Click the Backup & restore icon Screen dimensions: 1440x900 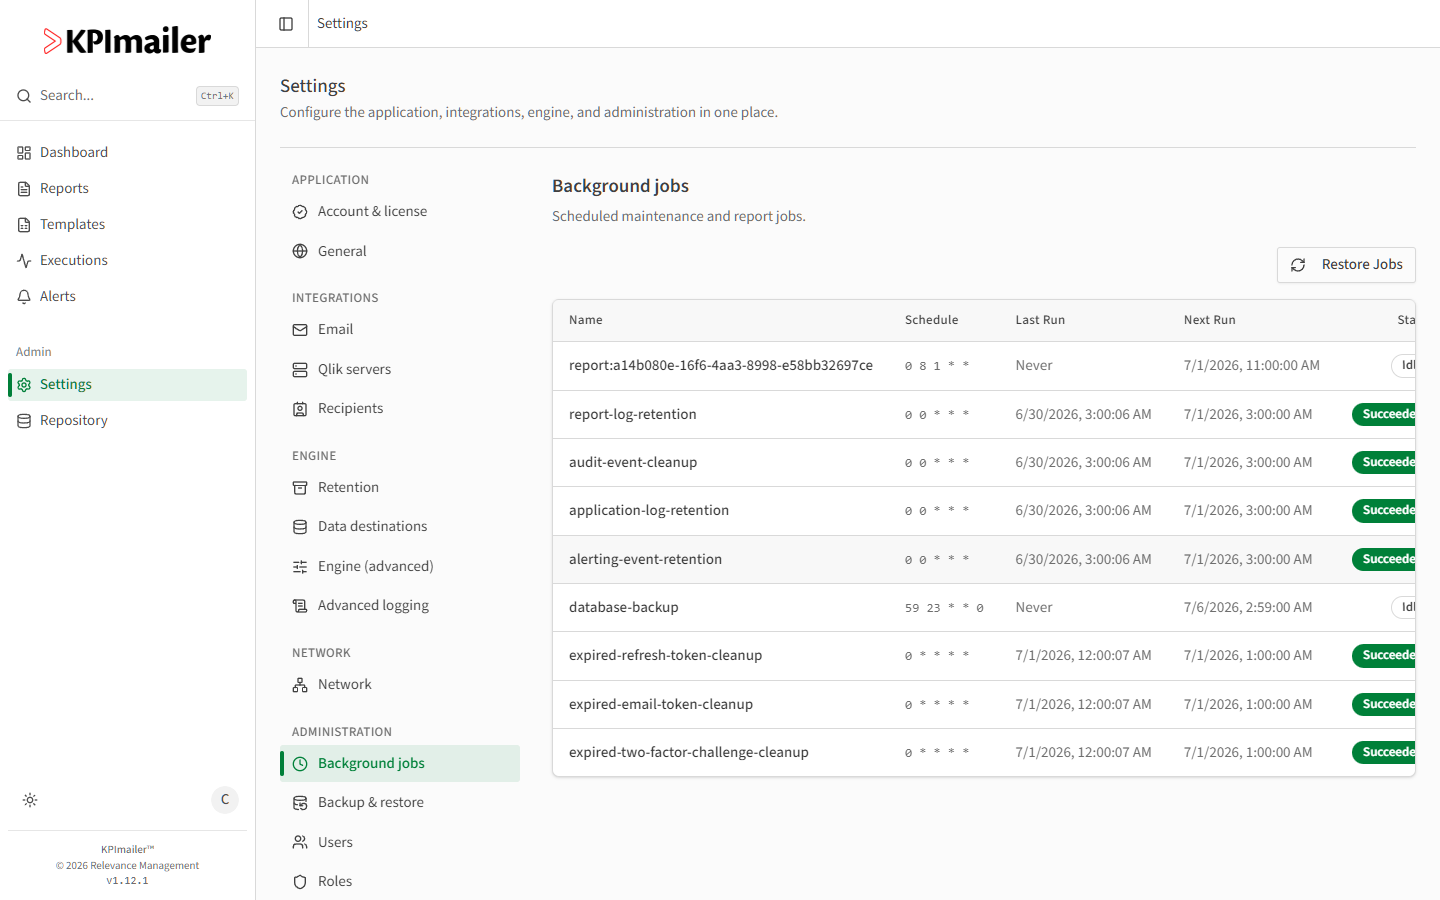[300, 803]
